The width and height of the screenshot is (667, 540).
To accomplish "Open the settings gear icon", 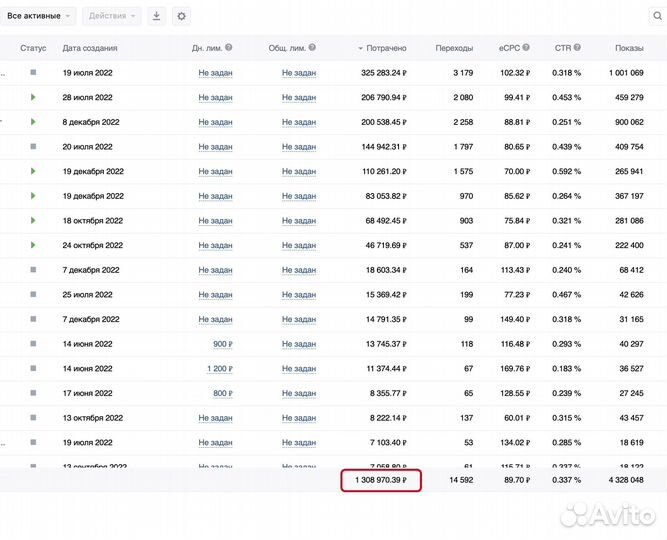I will click(181, 16).
